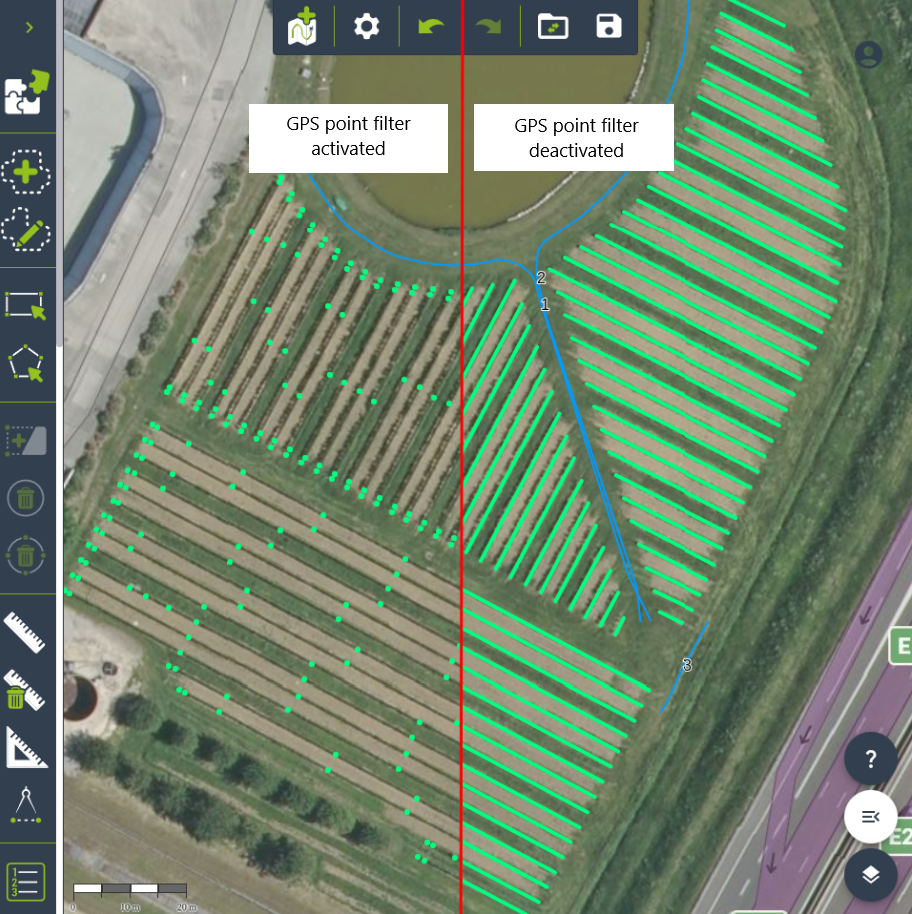Click the puzzle piece plugin icon
The height and width of the screenshot is (914, 912).
click(x=28, y=92)
